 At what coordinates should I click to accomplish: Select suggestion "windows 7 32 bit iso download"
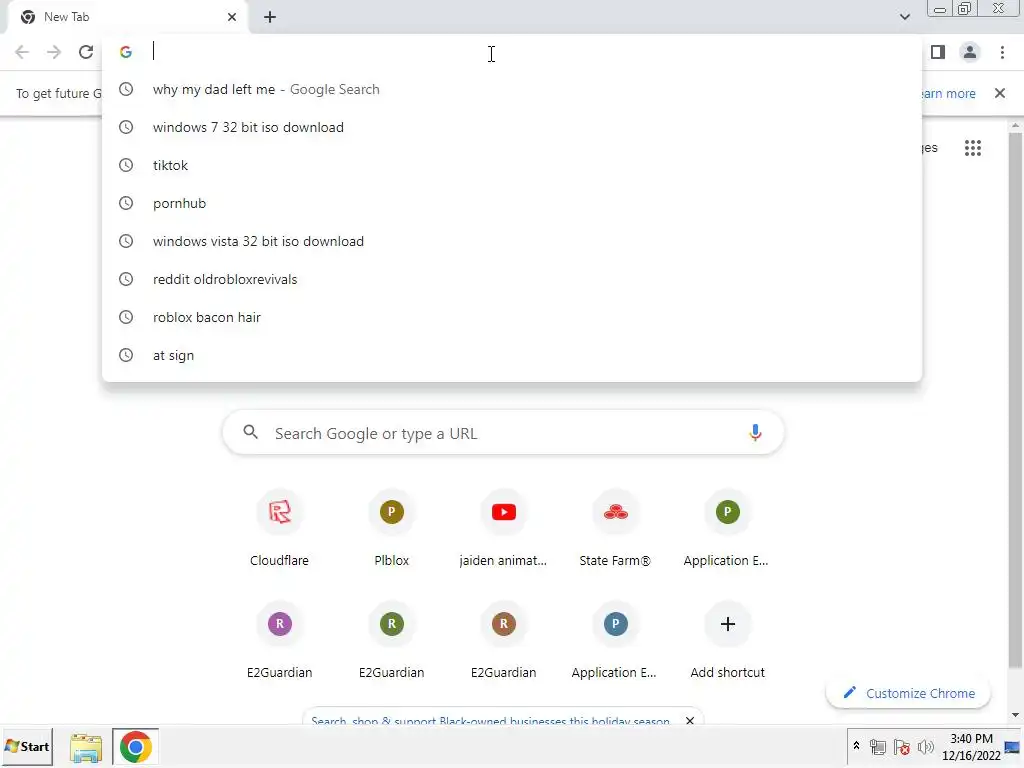[x=512, y=127]
